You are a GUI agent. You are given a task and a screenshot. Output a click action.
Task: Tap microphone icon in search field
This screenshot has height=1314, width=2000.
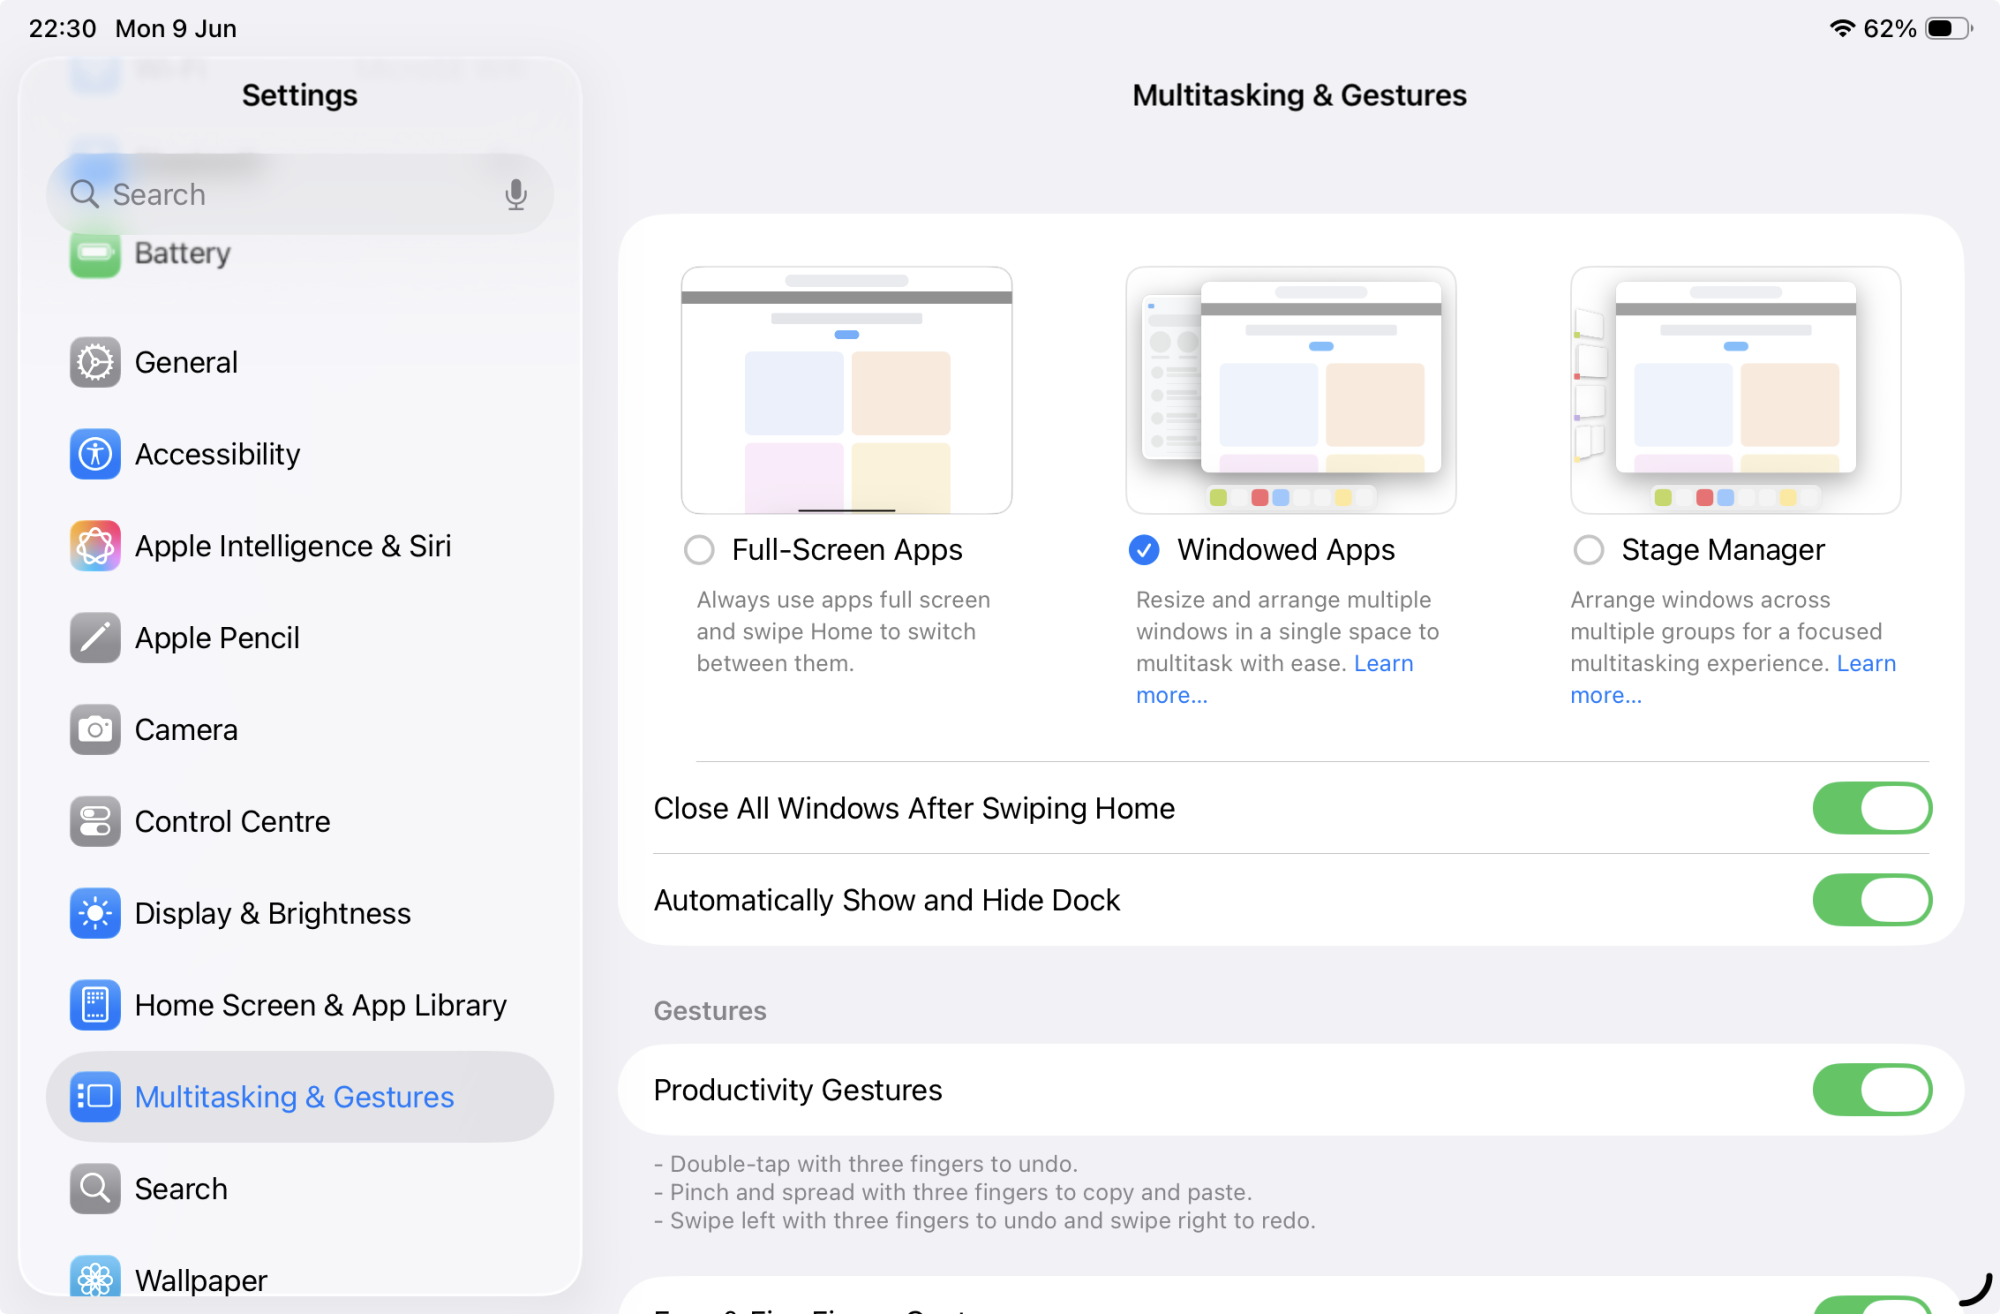tap(516, 194)
